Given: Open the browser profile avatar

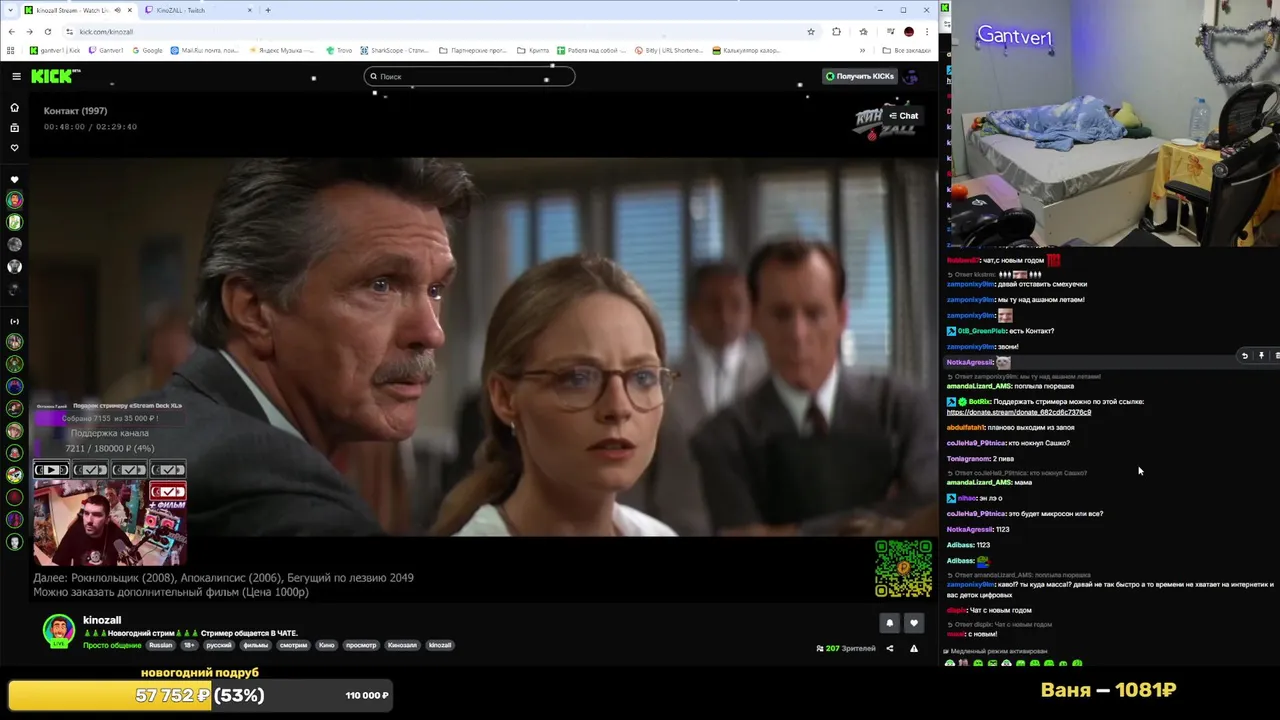Looking at the screenshot, I should coord(908,31).
